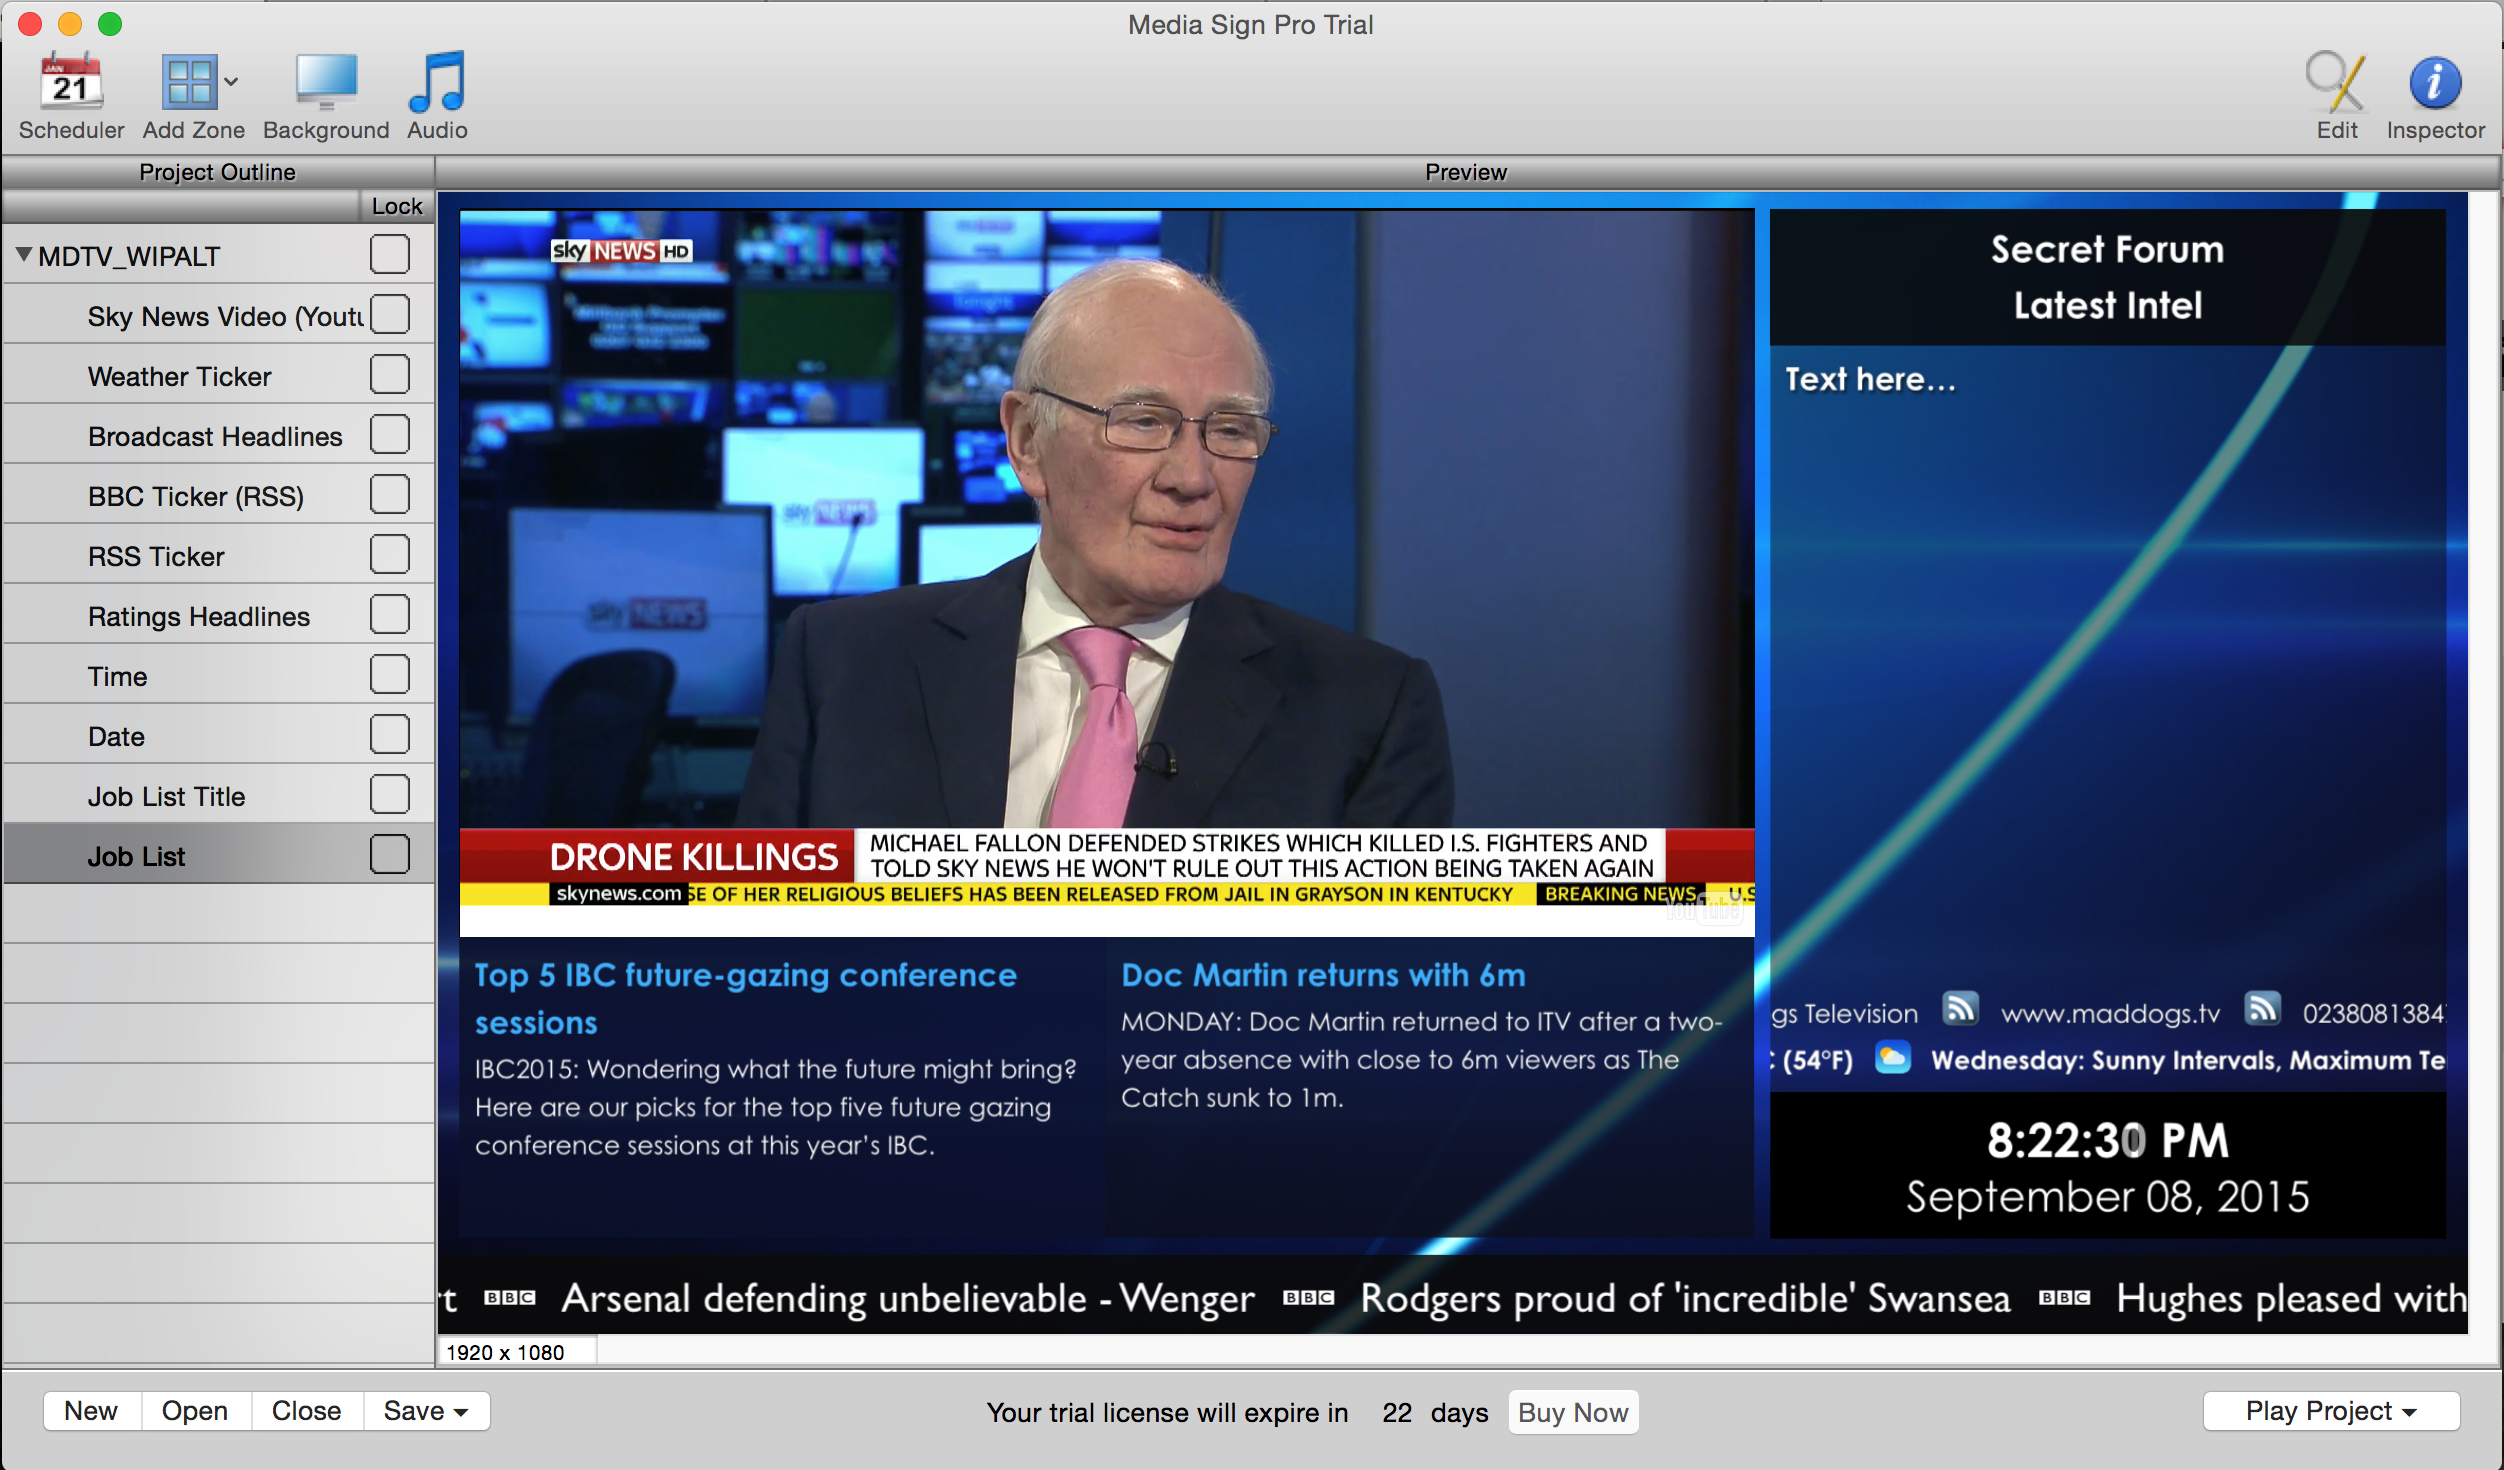Toggle lock for MDTV_WIPALT
This screenshot has width=2504, height=1470.
(389, 254)
